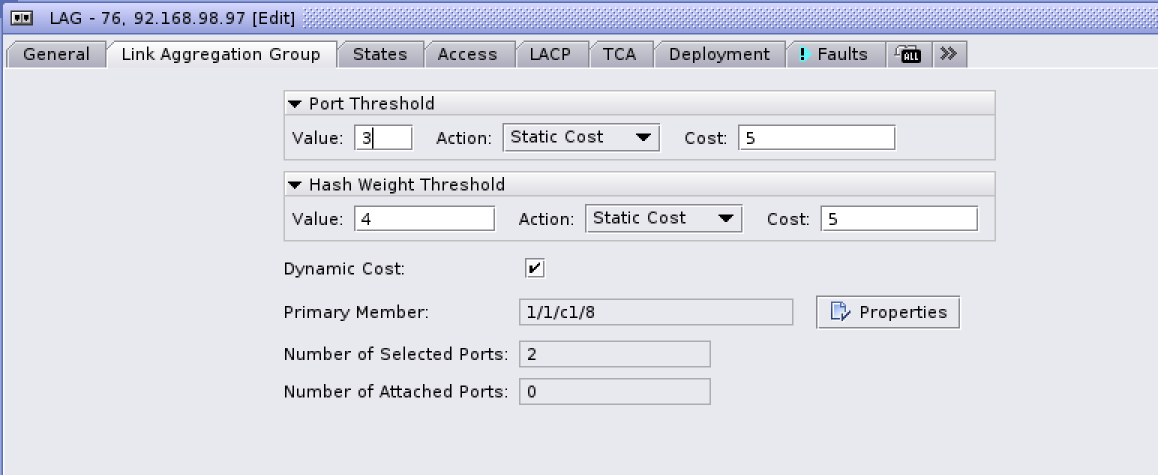Collapse the Hash Weight Threshold section
Screen dimensions: 1158x475
295,185
